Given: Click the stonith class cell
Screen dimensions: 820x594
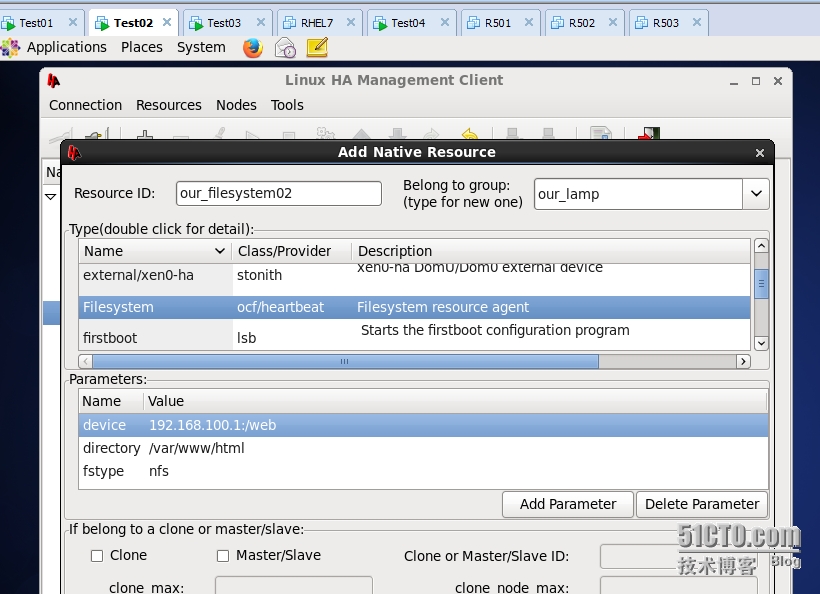Looking at the screenshot, I should click(x=259, y=275).
